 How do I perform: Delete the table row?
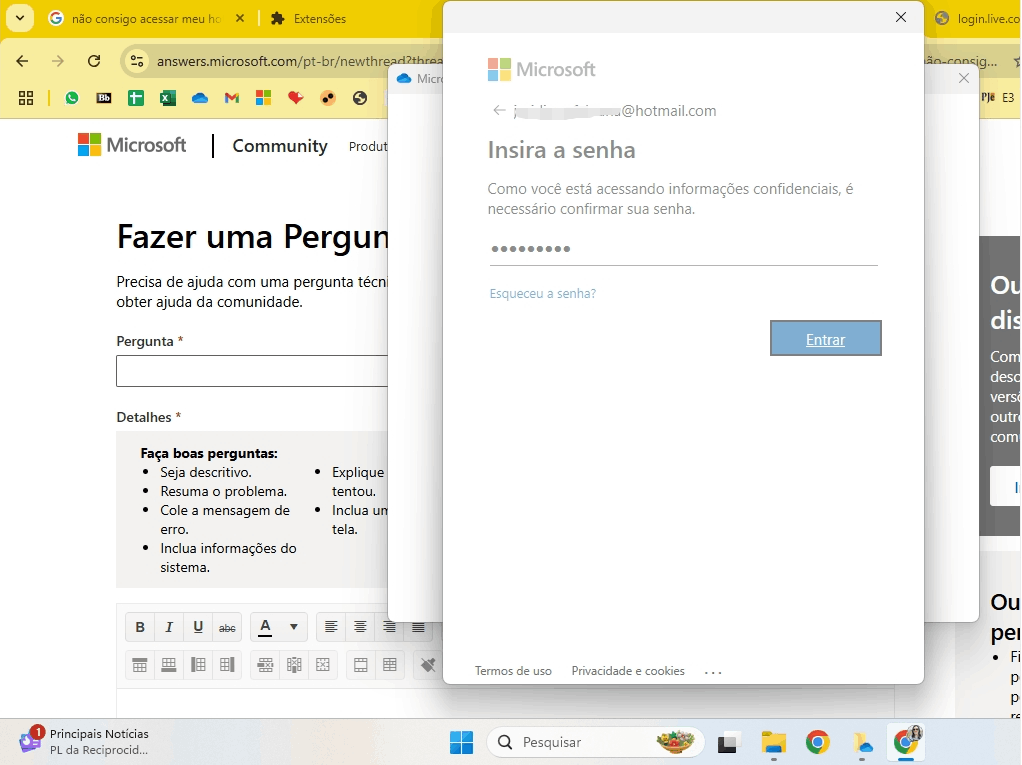point(265,665)
